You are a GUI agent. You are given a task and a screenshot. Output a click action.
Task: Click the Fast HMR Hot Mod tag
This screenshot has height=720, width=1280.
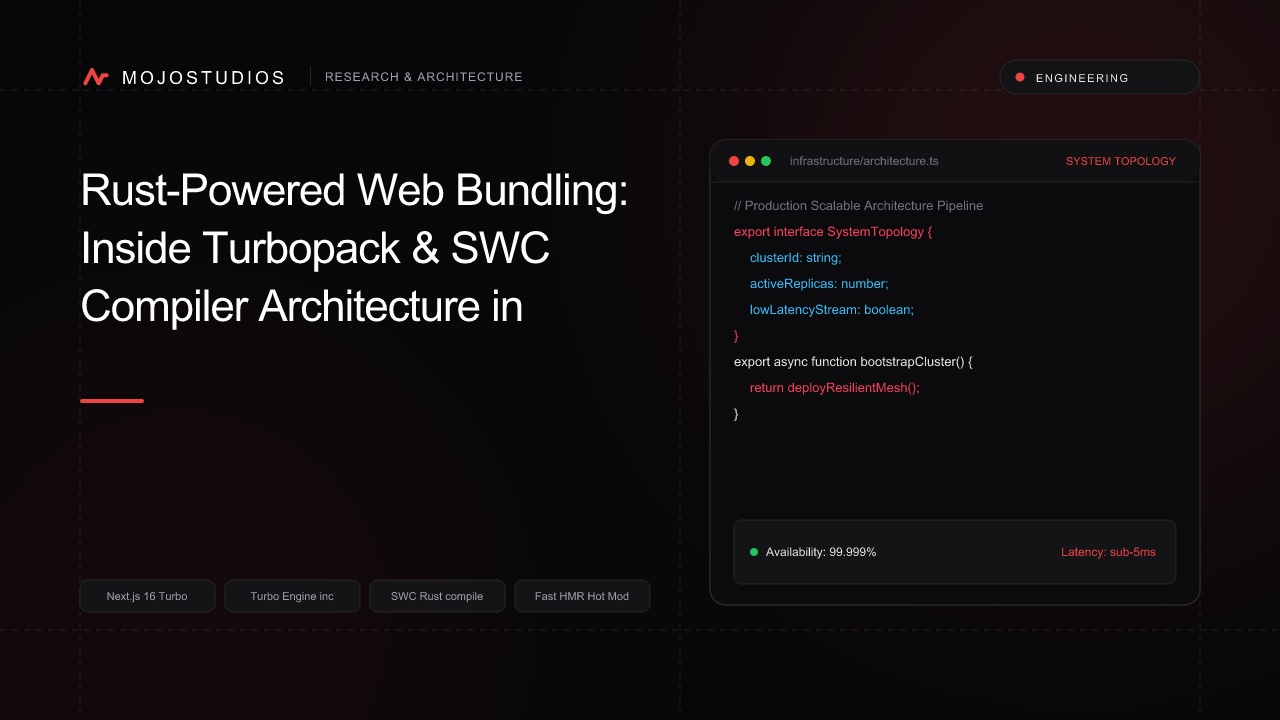582,596
